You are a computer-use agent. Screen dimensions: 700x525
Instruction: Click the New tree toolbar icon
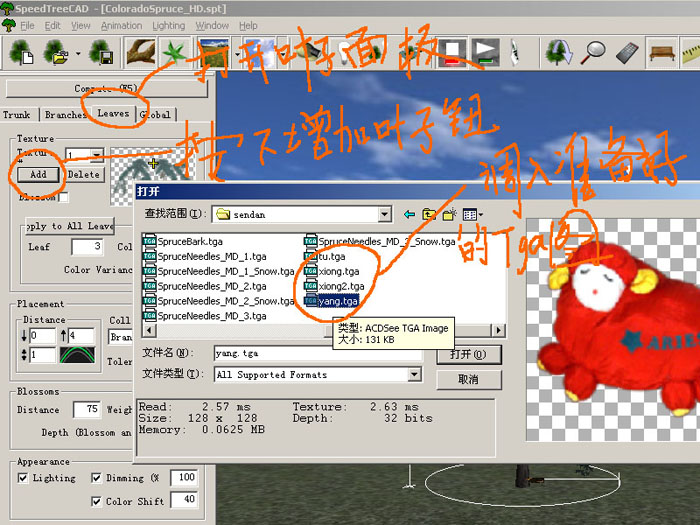click(21, 52)
